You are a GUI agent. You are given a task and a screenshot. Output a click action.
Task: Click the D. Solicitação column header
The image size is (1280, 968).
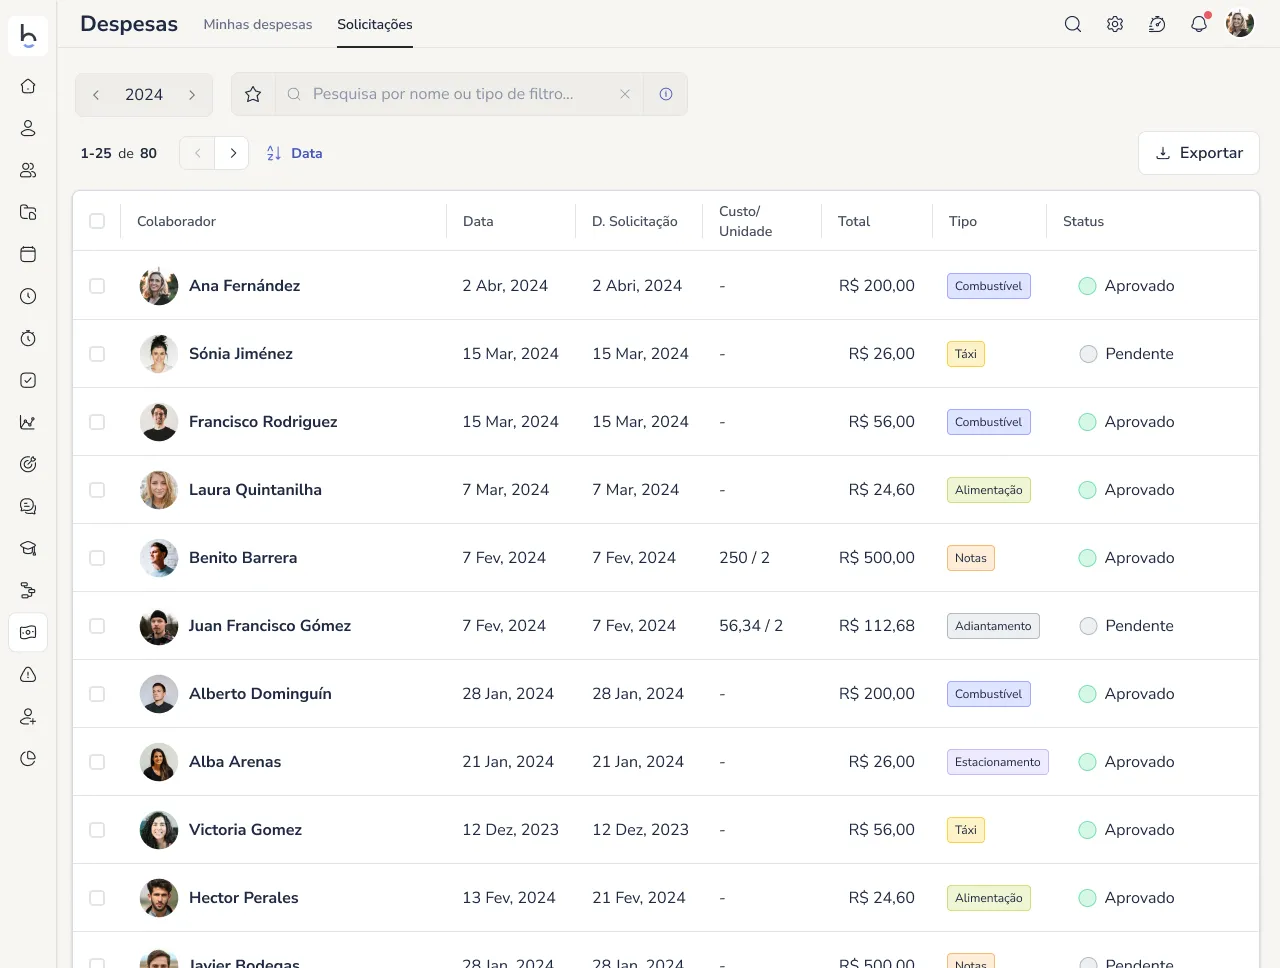(x=635, y=221)
